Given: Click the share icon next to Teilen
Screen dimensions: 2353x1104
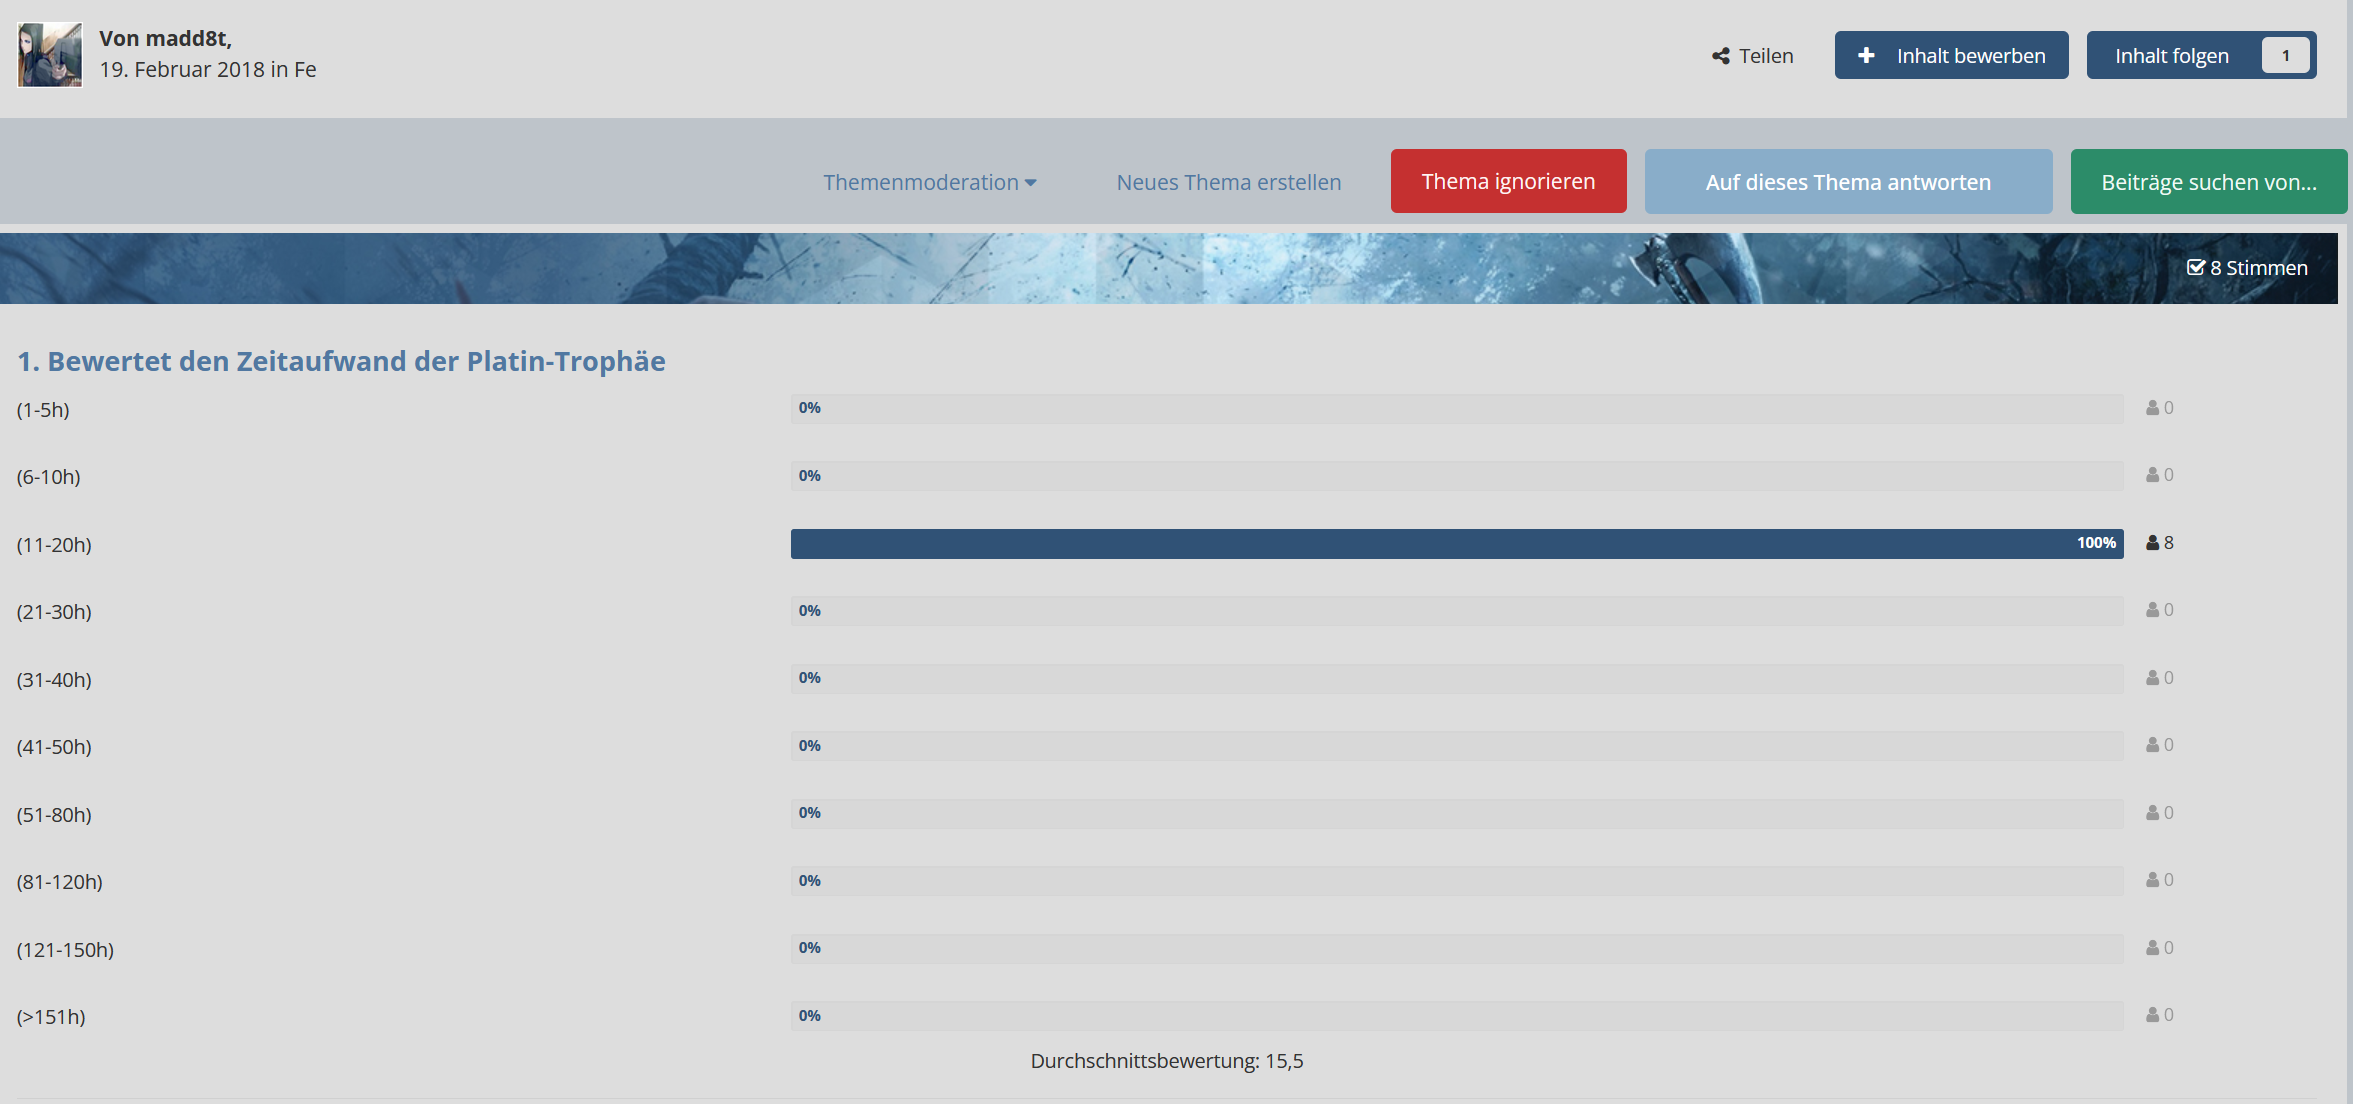Looking at the screenshot, I should 1720,56.
